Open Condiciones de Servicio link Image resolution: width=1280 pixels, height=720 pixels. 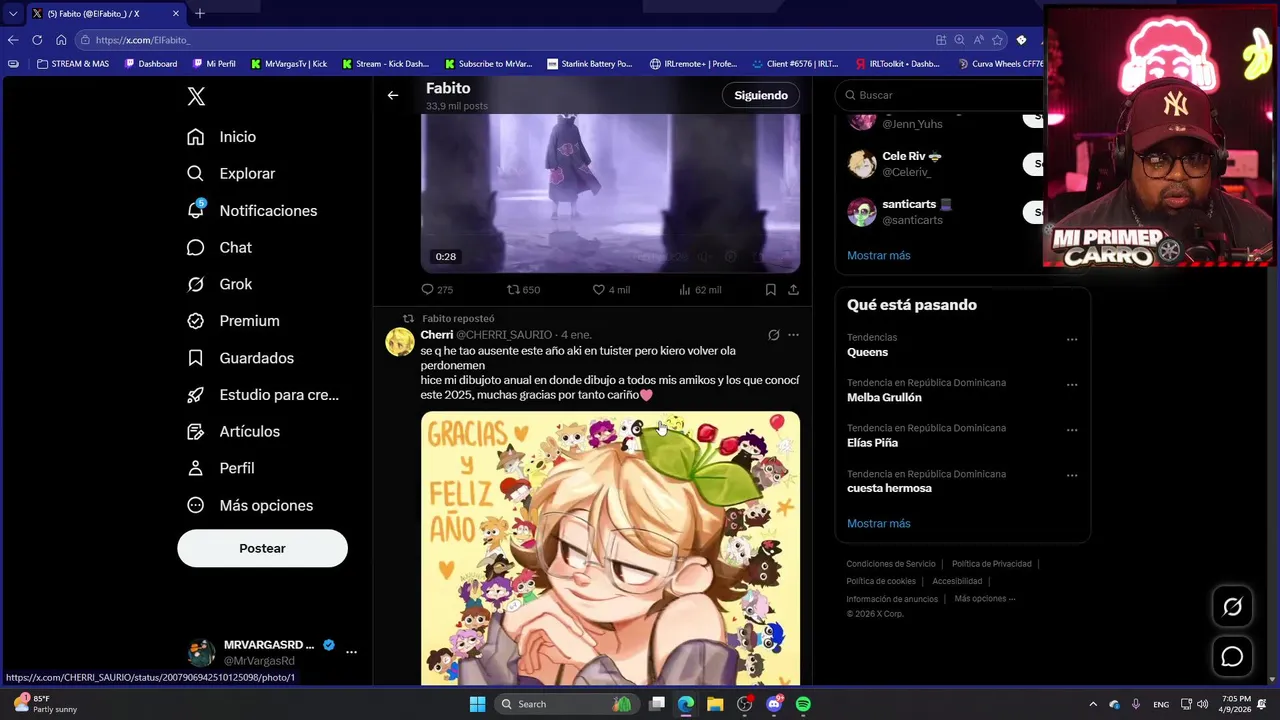click(x=891, y=564)
